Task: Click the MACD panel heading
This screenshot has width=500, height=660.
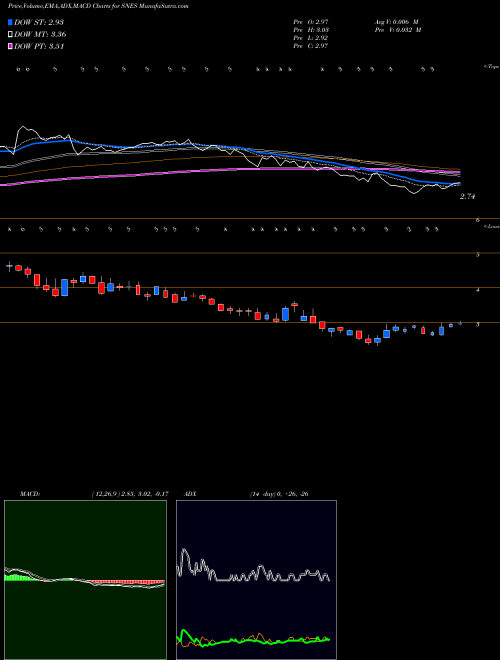Action: 30,494
